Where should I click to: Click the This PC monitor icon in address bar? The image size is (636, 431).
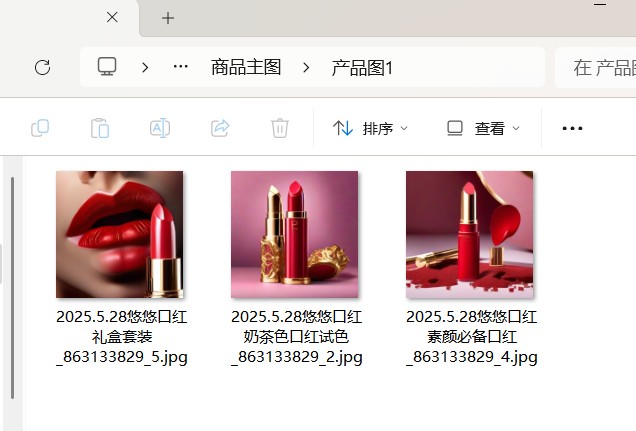[x=107, y=66]
